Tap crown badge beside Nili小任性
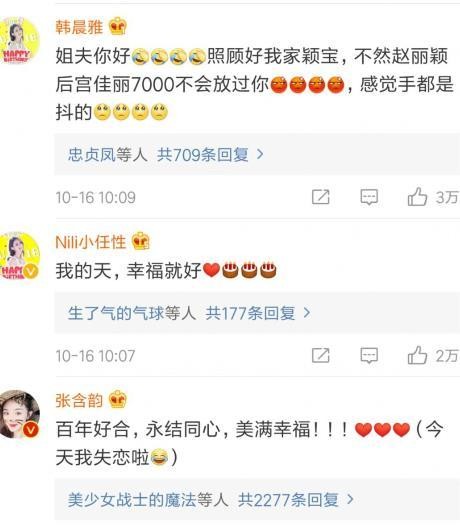Screen dimensions: 460x527 (x=140, y=241)
